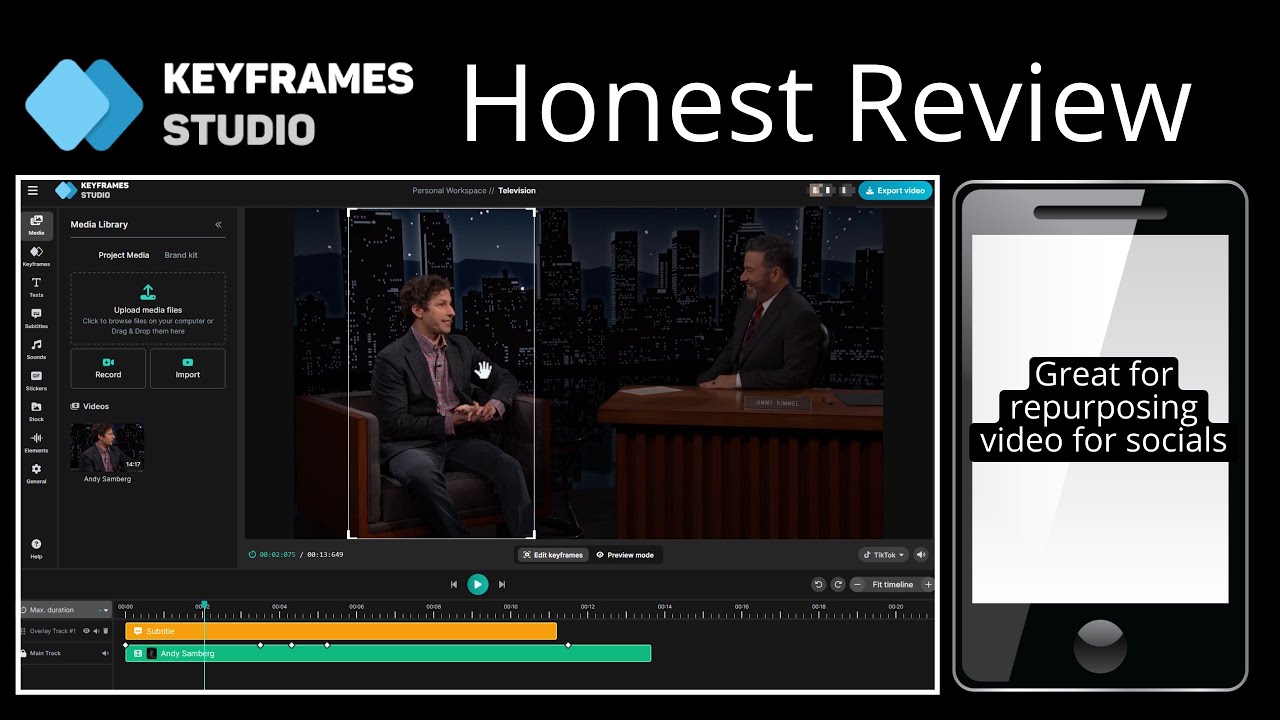Click the Fit timeline button
The width and height of the screenshot is (1280, 720).
[892, 585]
